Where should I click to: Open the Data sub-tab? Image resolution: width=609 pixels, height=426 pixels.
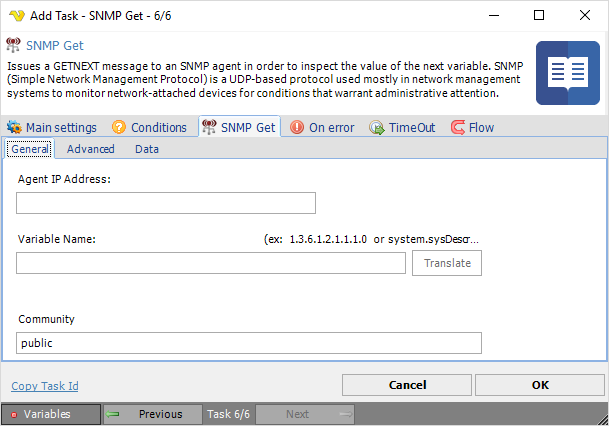point(147,149)
